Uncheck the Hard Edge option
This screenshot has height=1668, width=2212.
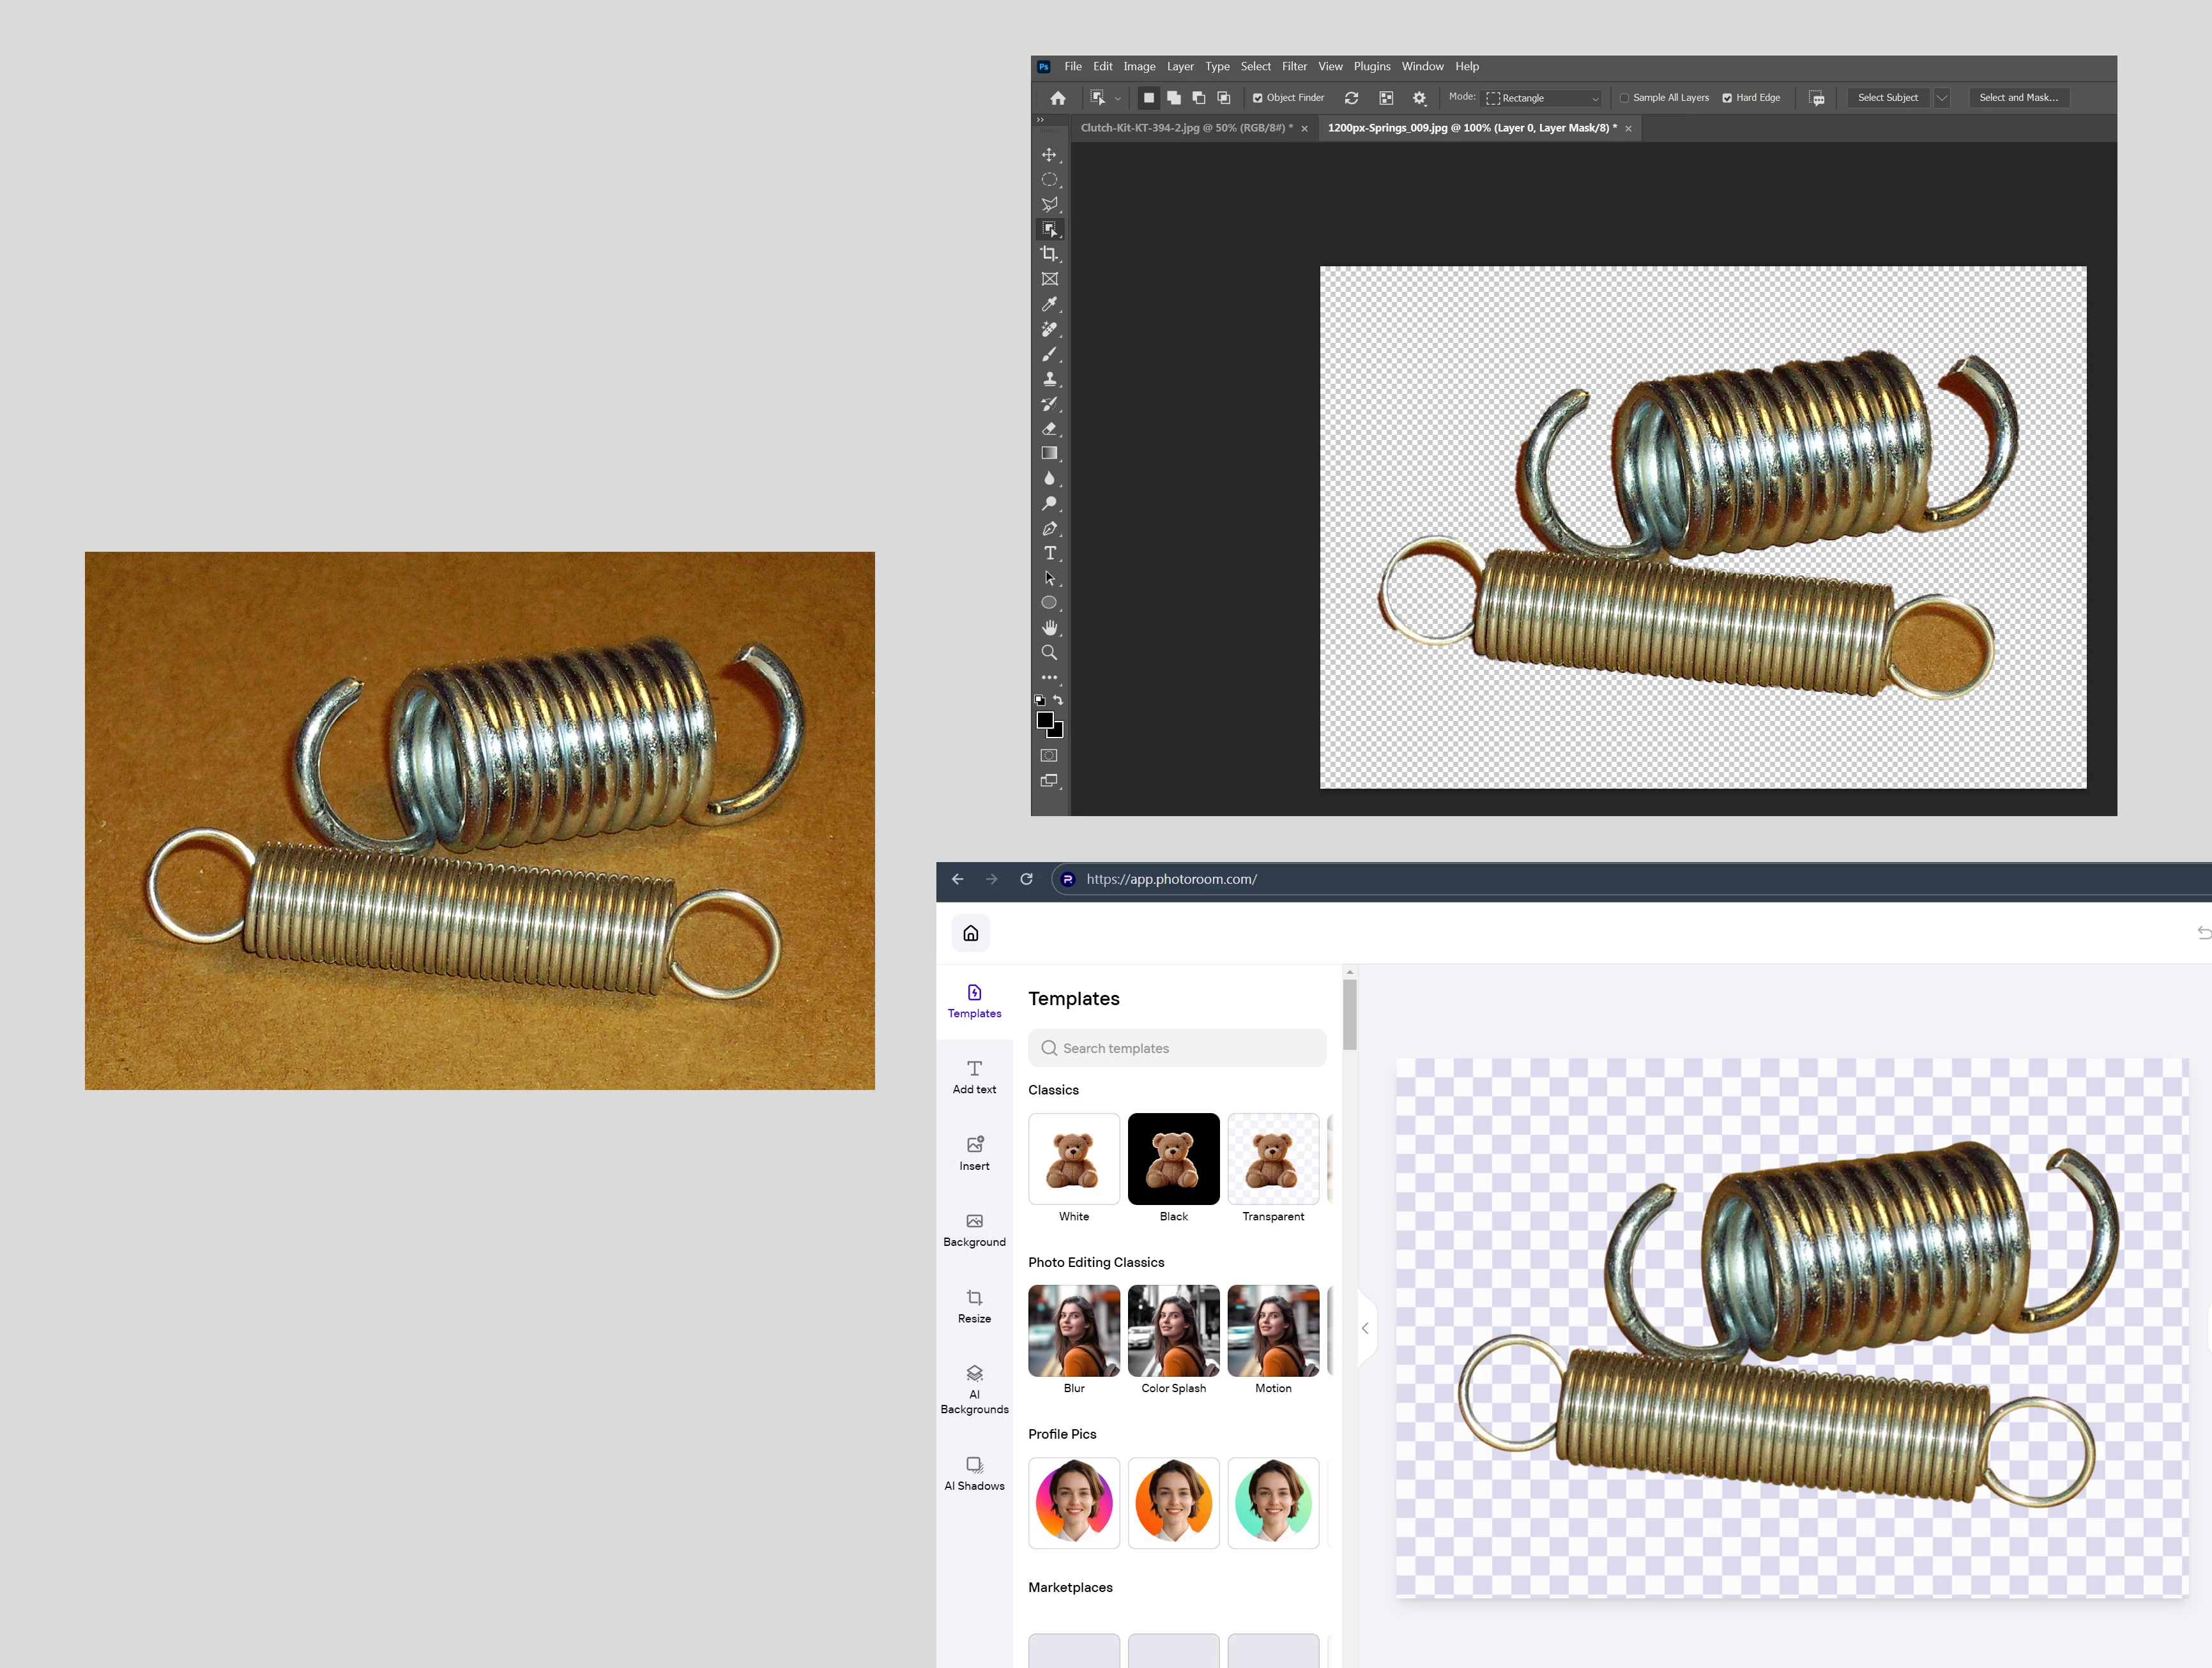tap(1727, 98)
